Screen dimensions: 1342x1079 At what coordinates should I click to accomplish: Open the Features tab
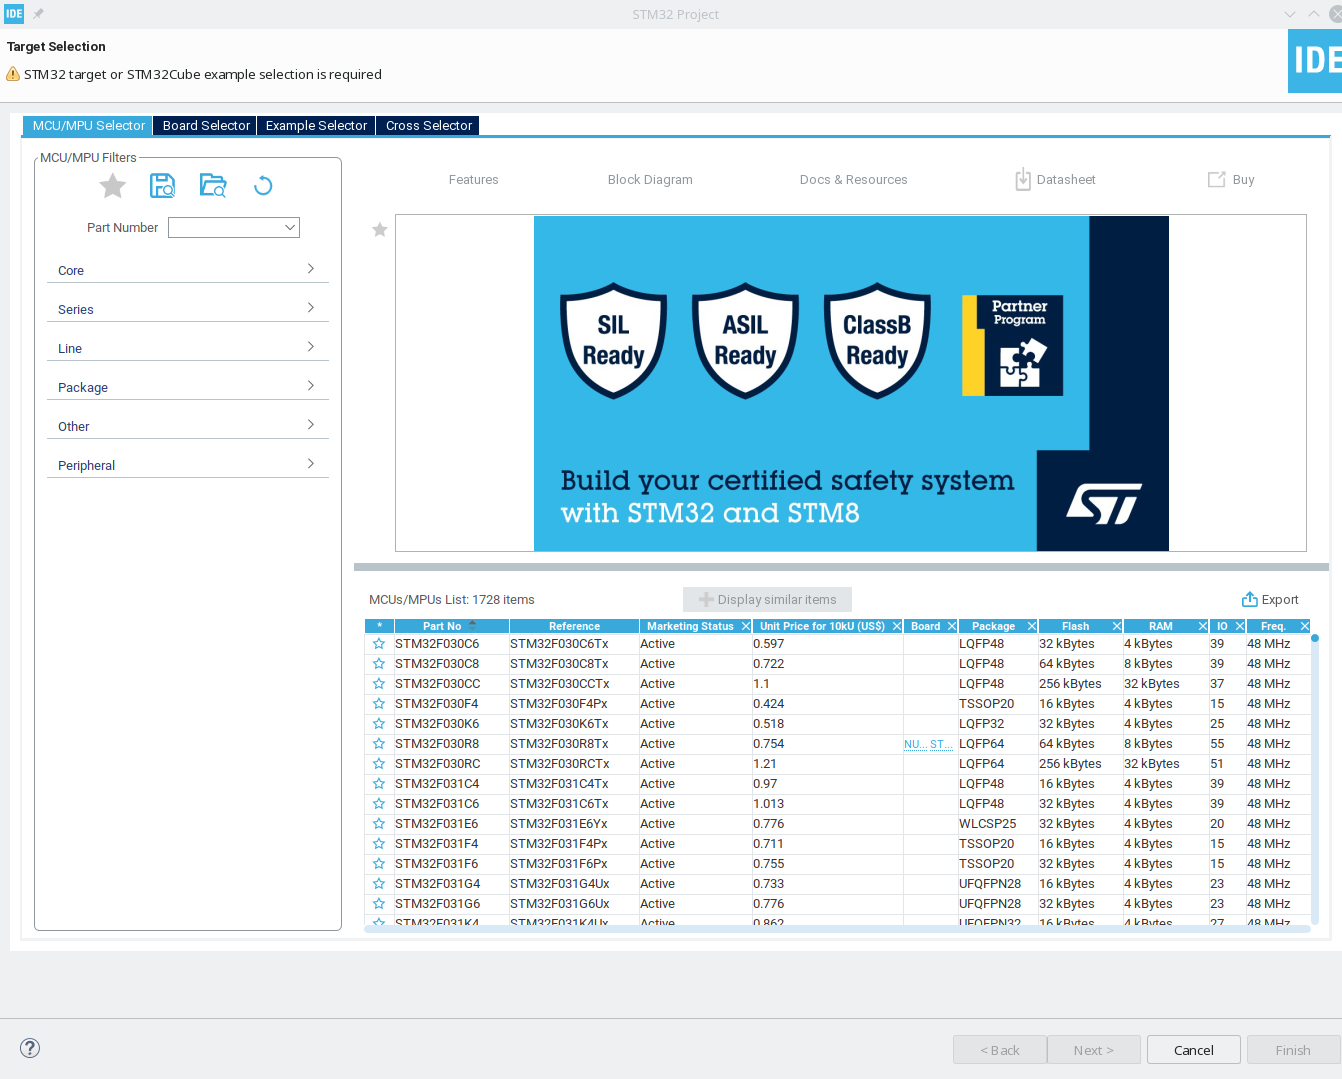click(x=473, y=180)
